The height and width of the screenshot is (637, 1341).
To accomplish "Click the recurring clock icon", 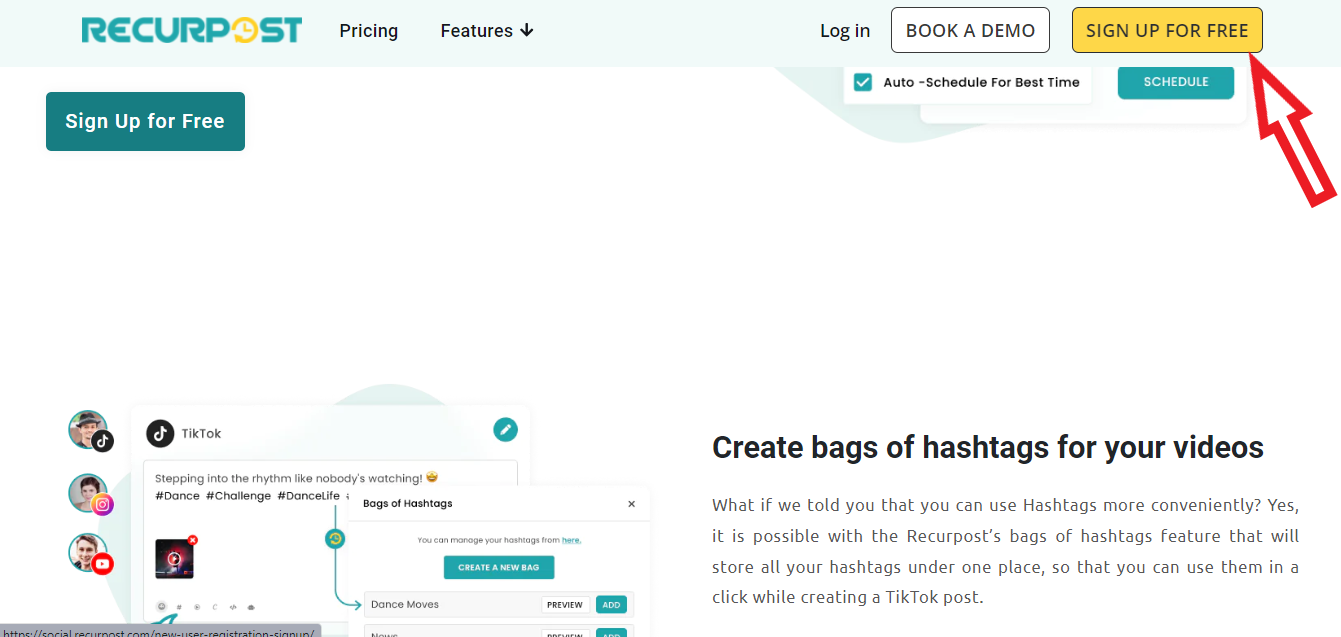I will click(336, 538).
